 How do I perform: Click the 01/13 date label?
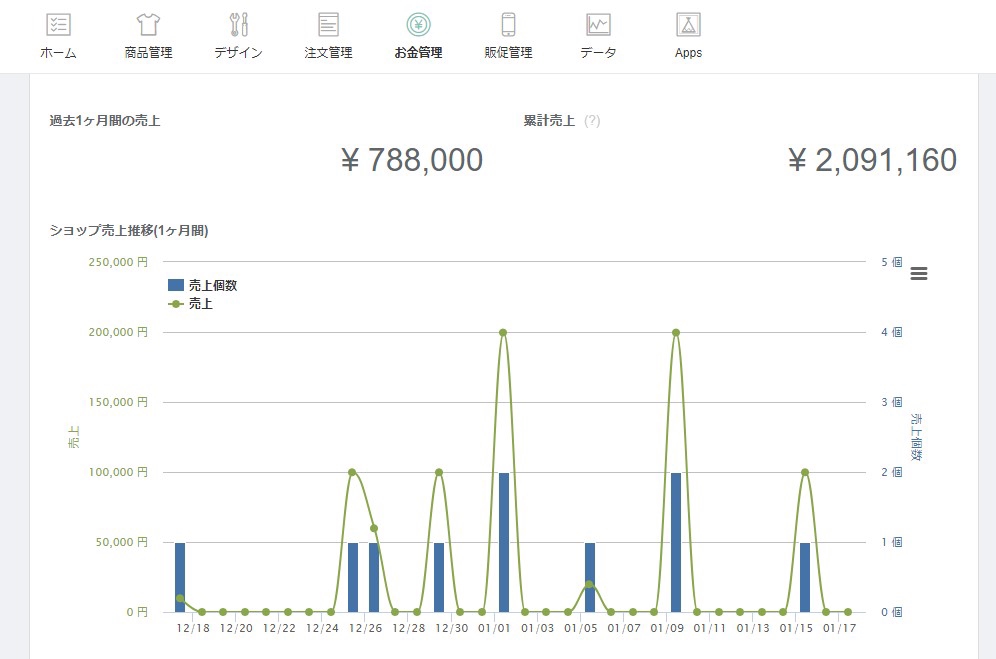click(x=753, y=628)
